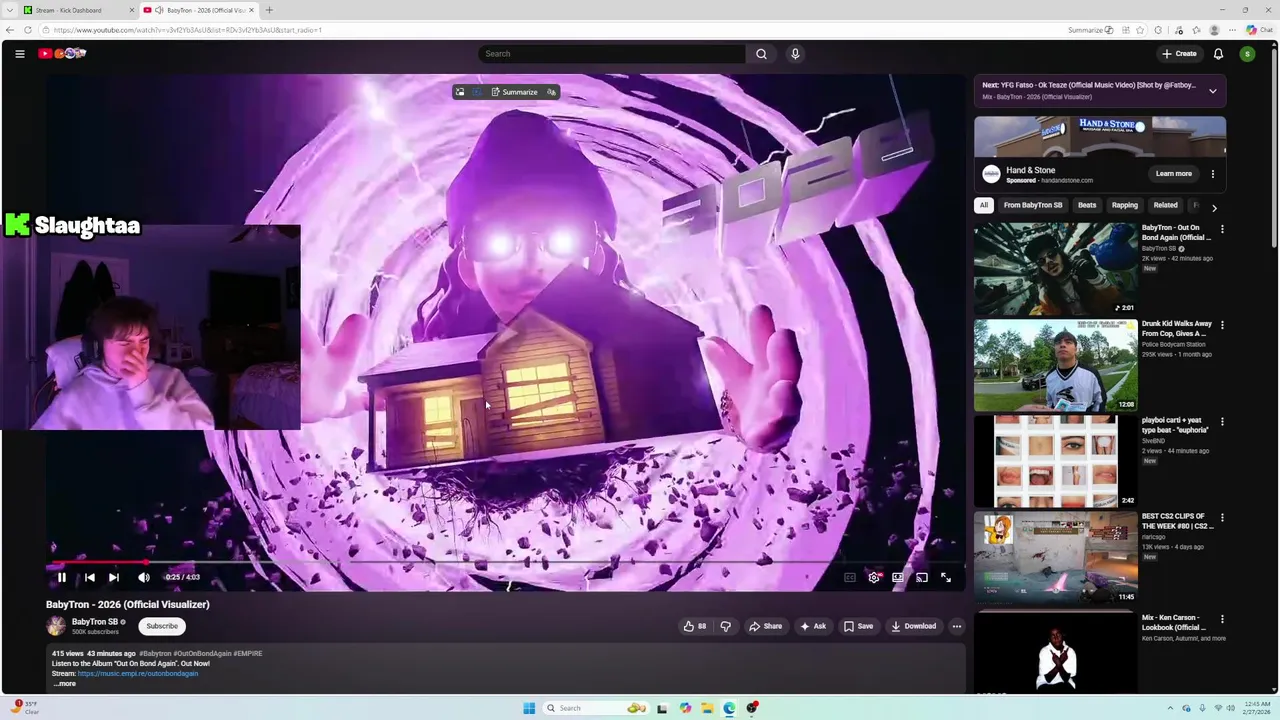
Task: Open the YouTube guide hamburger menu
Action: [20, 54]
